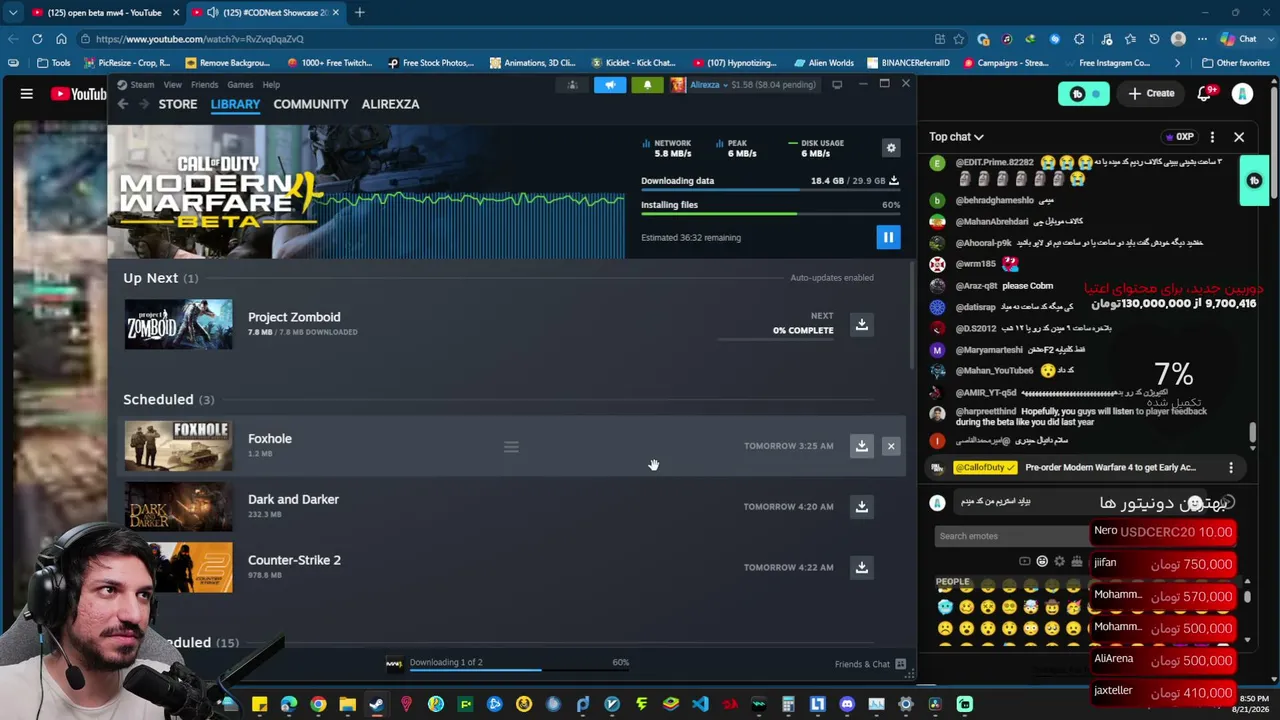Click the Steam announcements megaphone button
Viewport: 1280px width, 720px height.
point(610,85)
